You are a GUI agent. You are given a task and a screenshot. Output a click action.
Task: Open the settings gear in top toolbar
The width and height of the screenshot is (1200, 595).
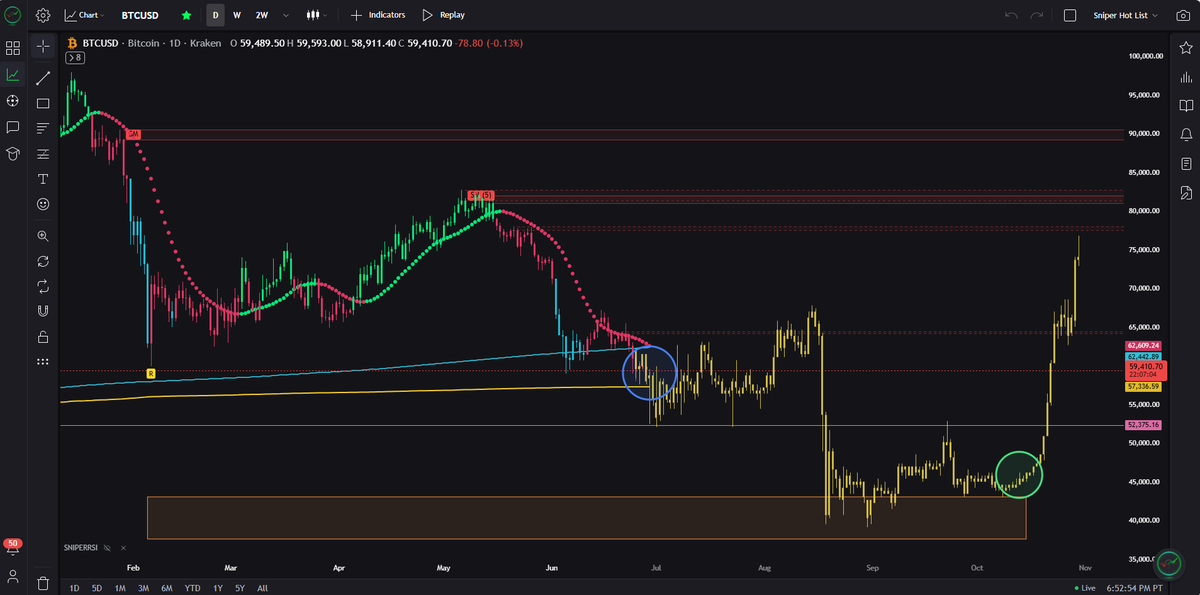click(43, 15)
